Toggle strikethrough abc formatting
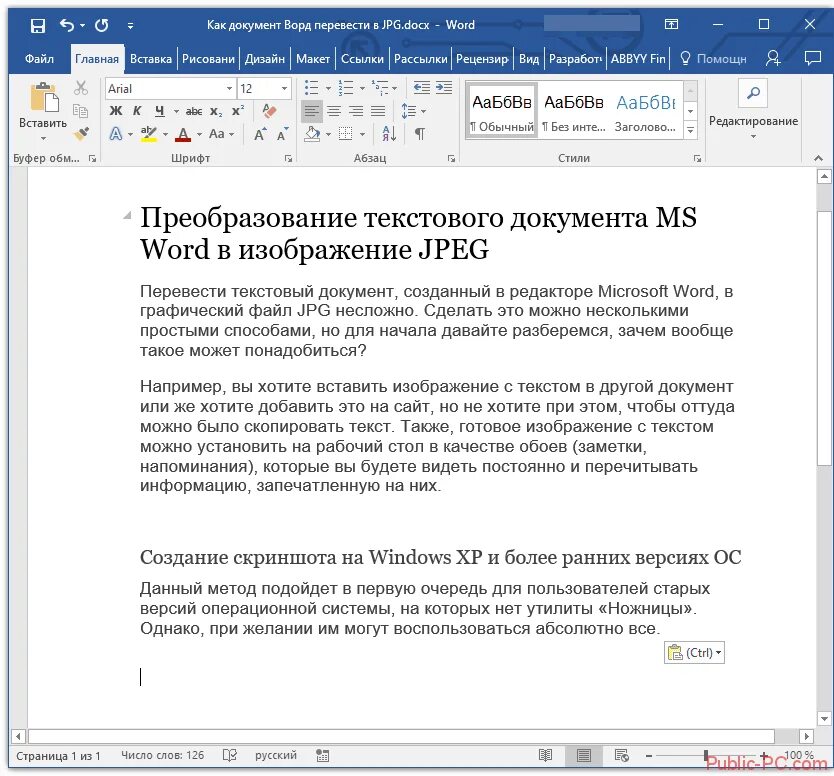834x776 pixels. point(194,111)
